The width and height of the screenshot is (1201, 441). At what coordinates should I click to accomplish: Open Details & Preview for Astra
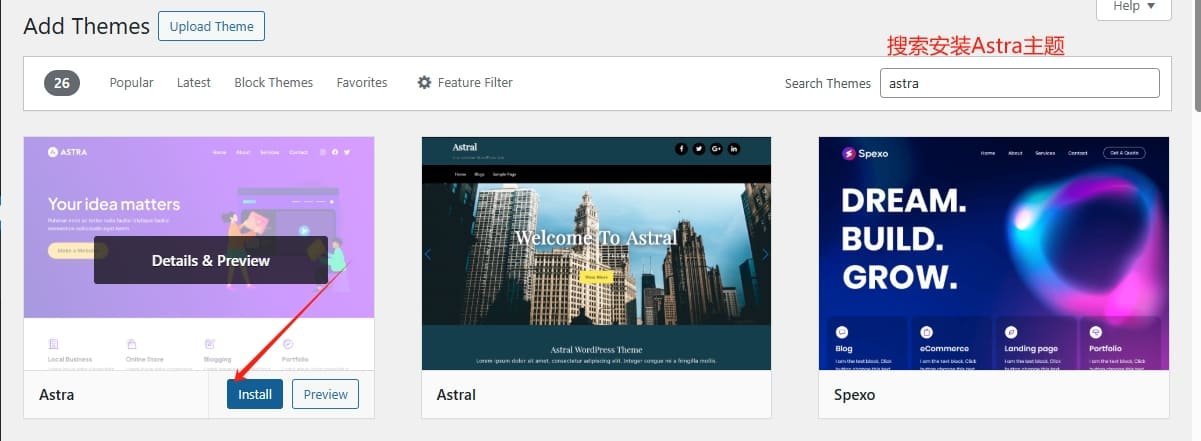(211, 260)
